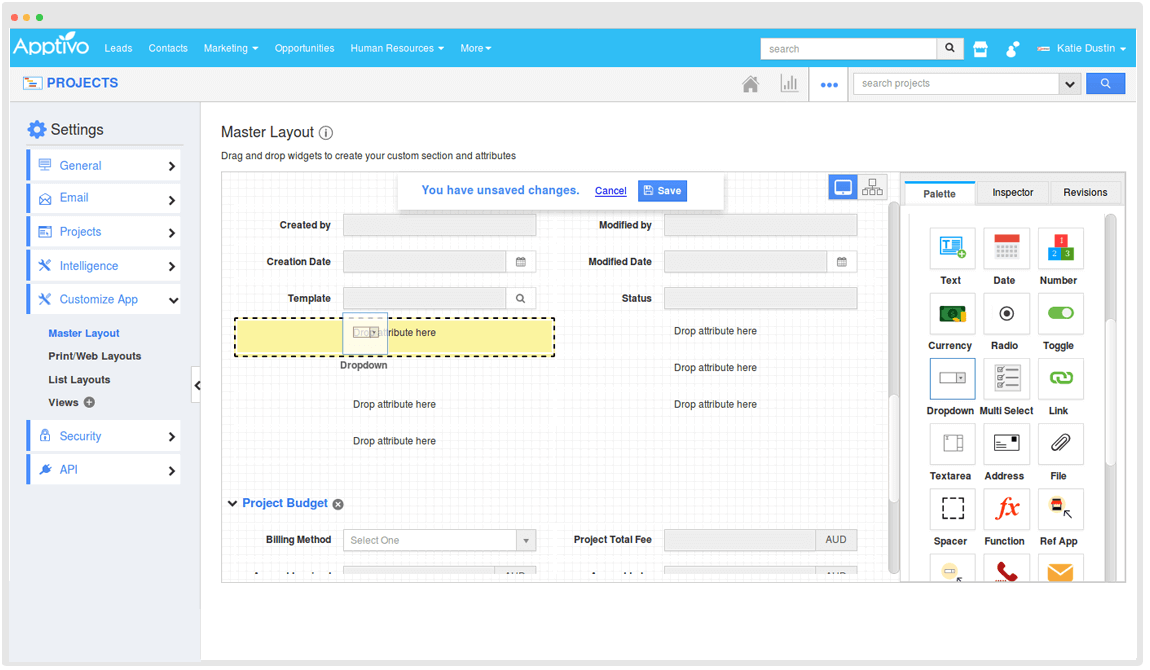
Task: Save the unsaved layout changes
Action: click(x=662, y=191)
